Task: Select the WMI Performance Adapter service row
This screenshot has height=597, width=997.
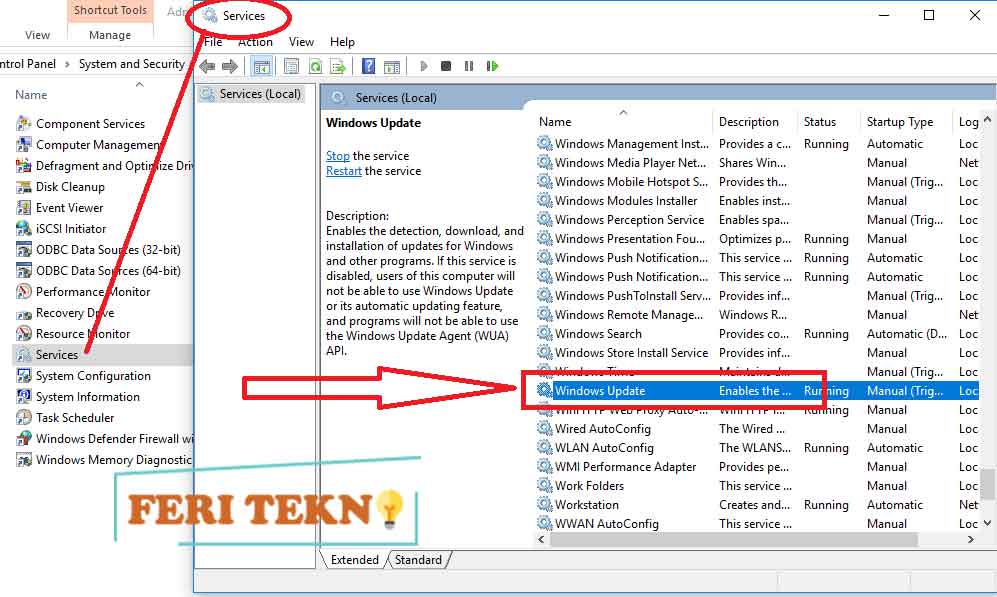Action: click(x=757, y=467)
